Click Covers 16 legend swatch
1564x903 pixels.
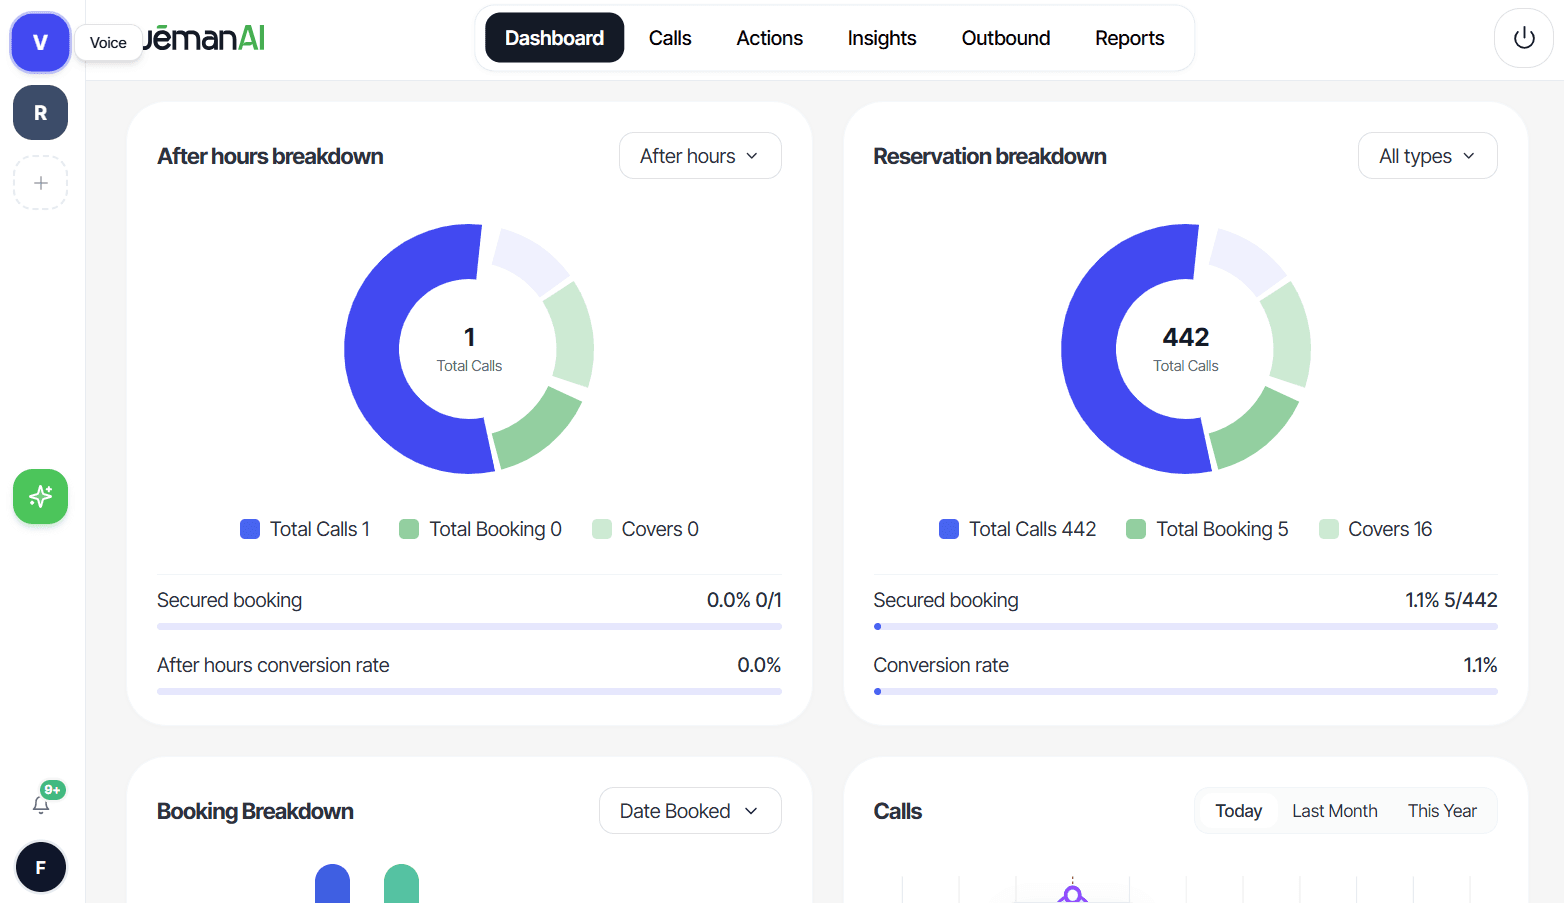[x=1329, y=529]
